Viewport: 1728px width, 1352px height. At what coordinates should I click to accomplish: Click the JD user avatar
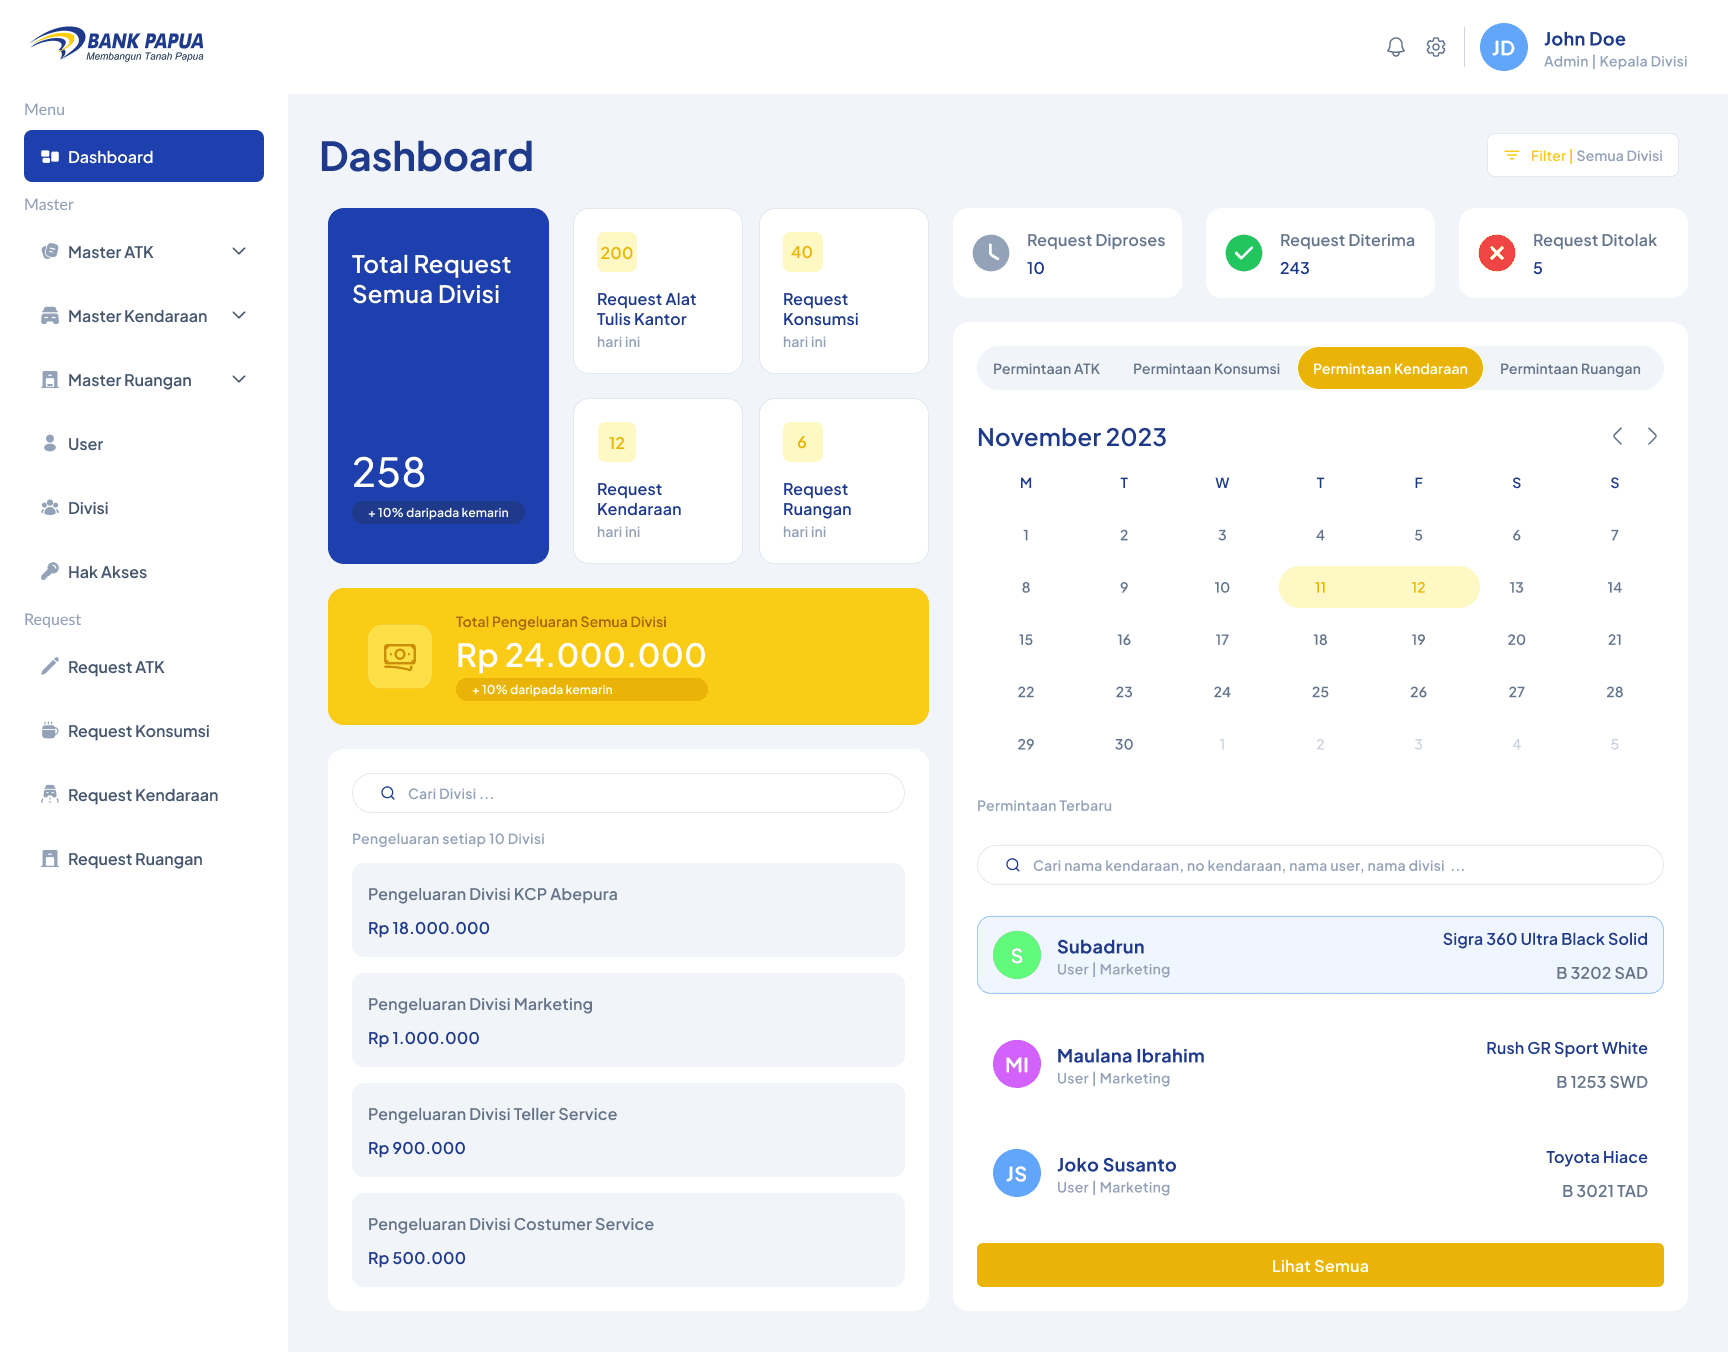tap(1504, 47)
